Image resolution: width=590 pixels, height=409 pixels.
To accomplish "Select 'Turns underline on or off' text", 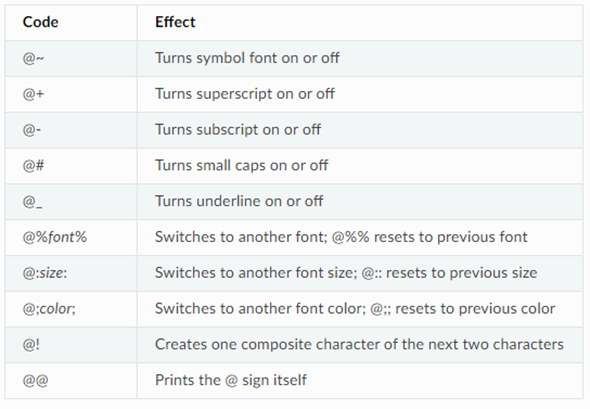I will pyautogui.click(x=239, y=201).
